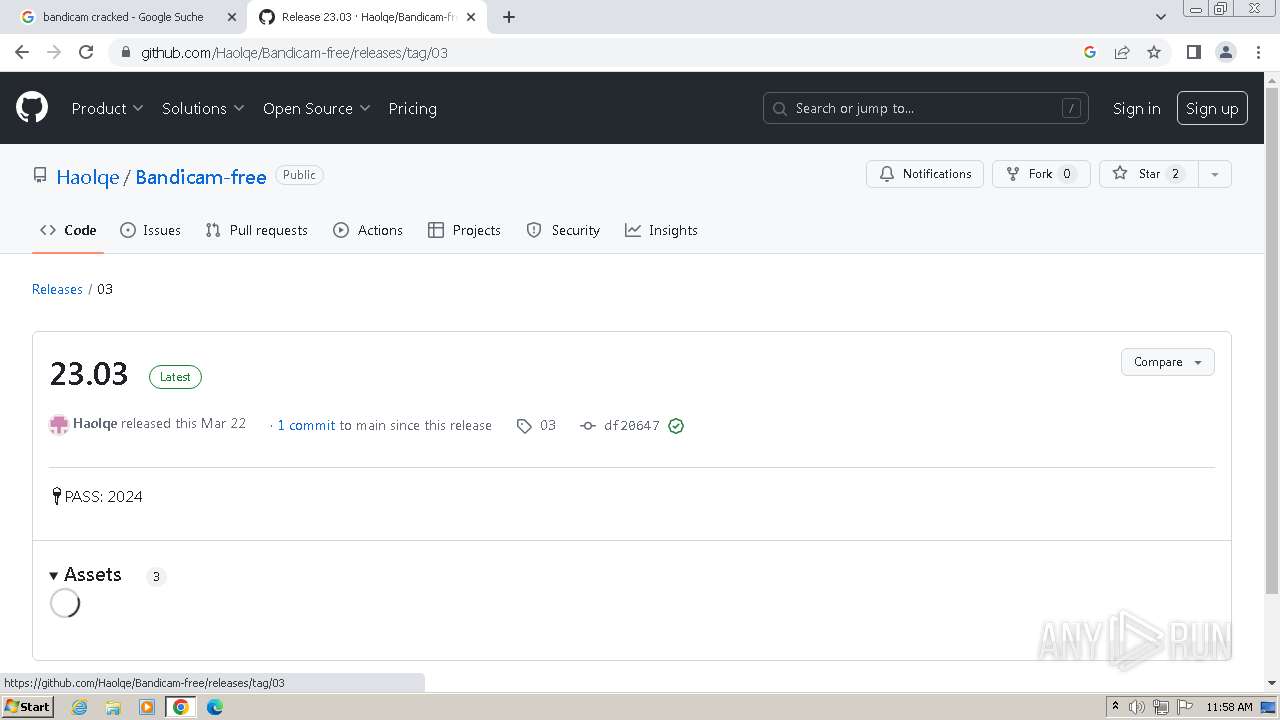Click the Search or jump to field
Image resolution: width=1280 pixels, height=720 pixels.
(926, 108)
